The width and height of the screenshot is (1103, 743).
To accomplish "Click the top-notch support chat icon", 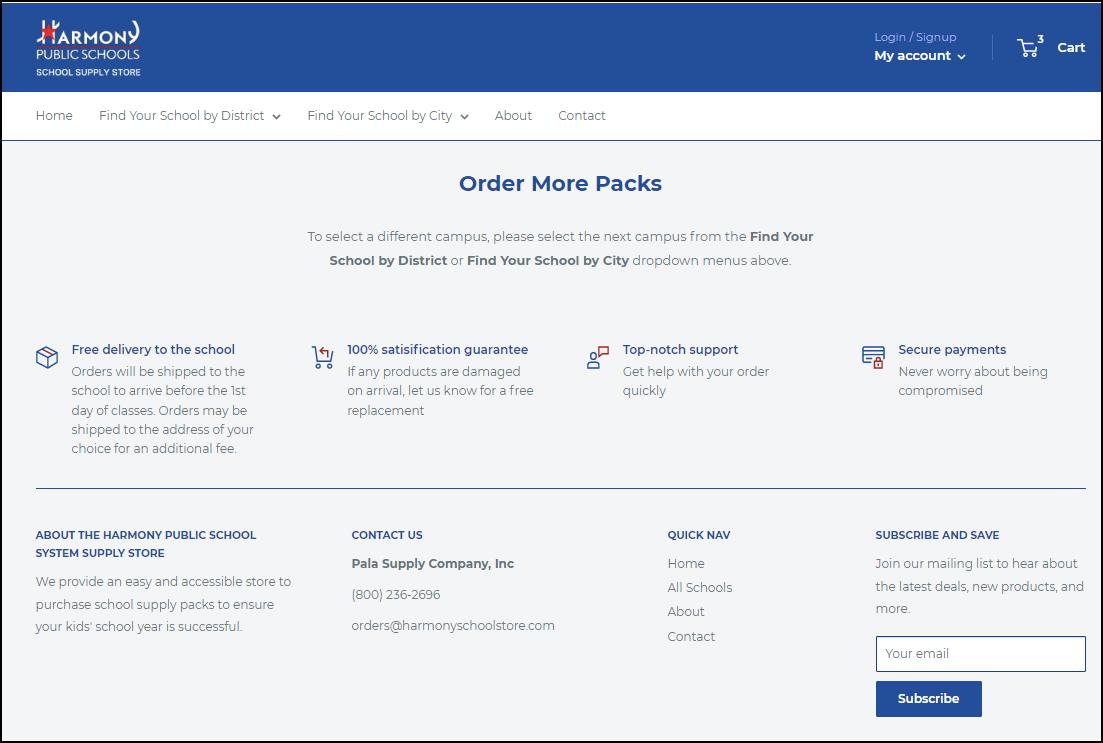I will tap(598, 357).
